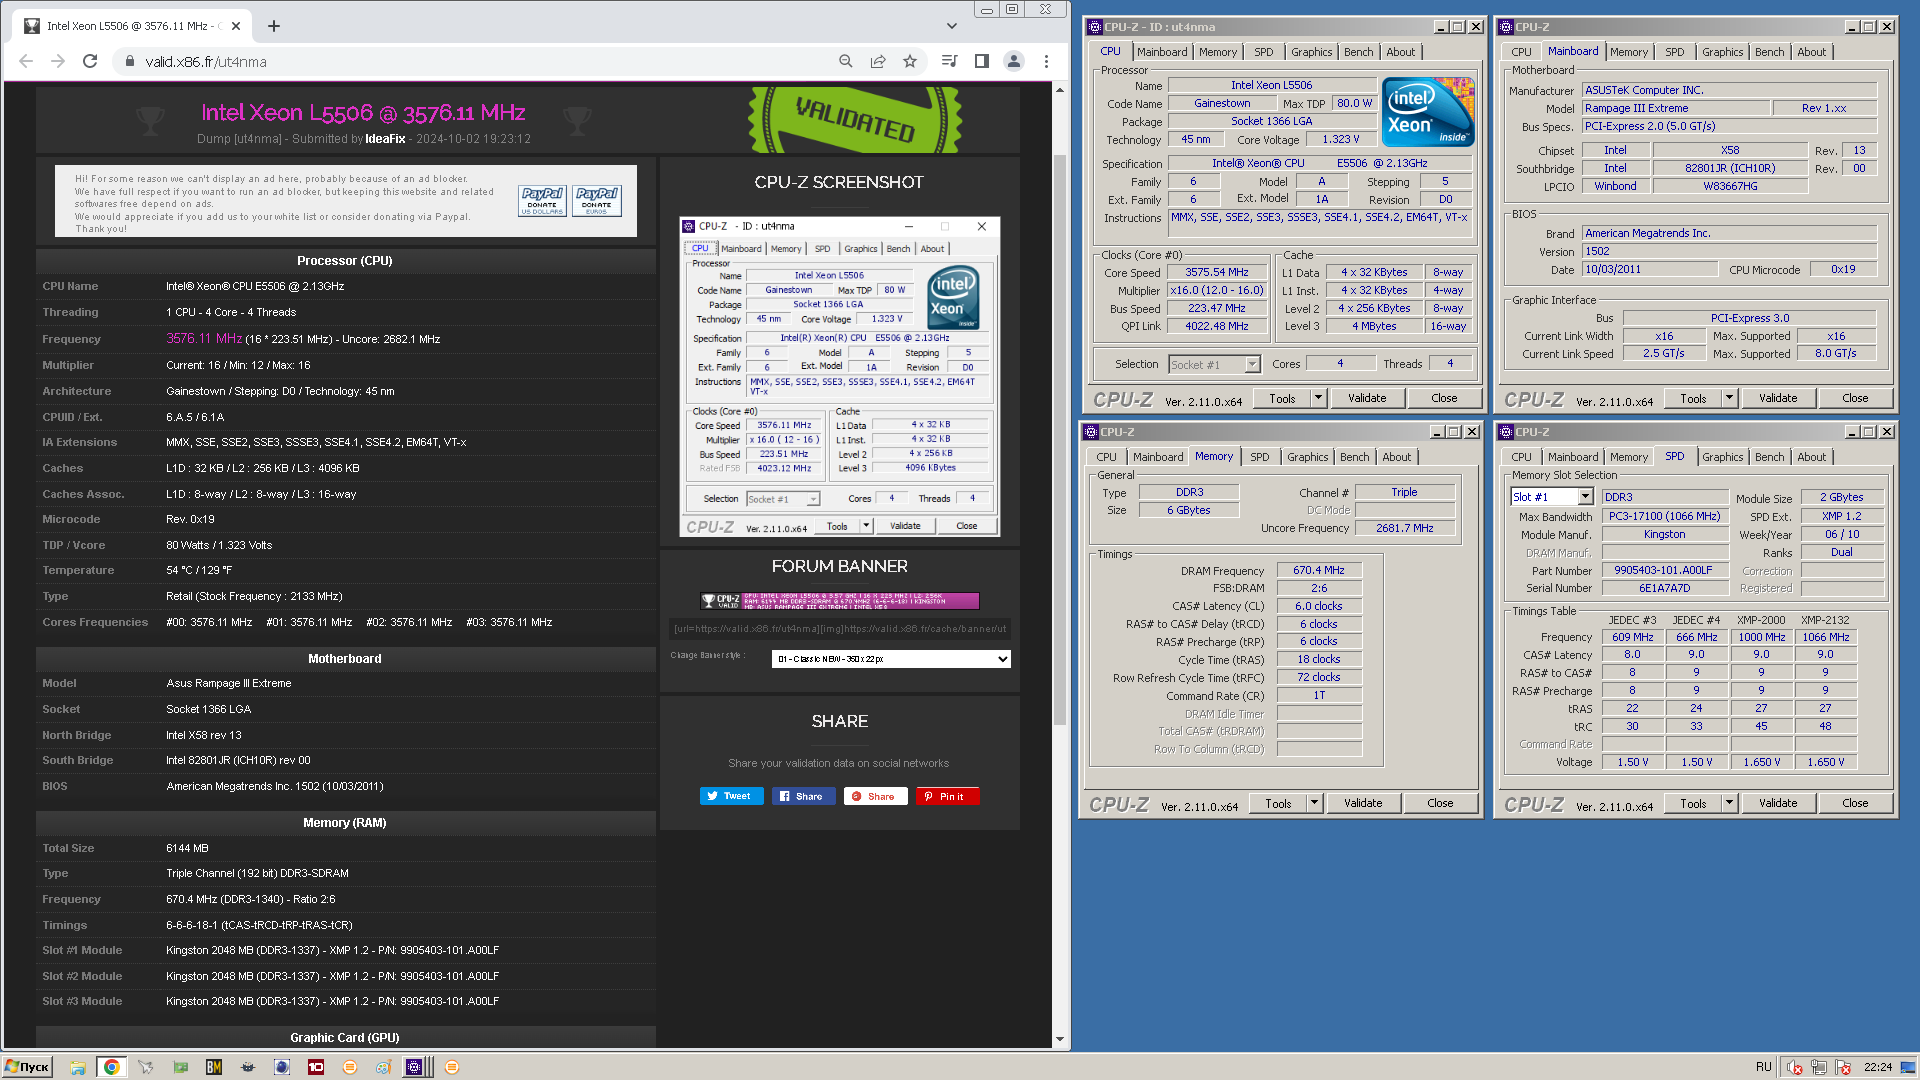Open the BM application in taskbar
Viewport: 1920px width, 1080px height.
click(x=214, y=1067)
